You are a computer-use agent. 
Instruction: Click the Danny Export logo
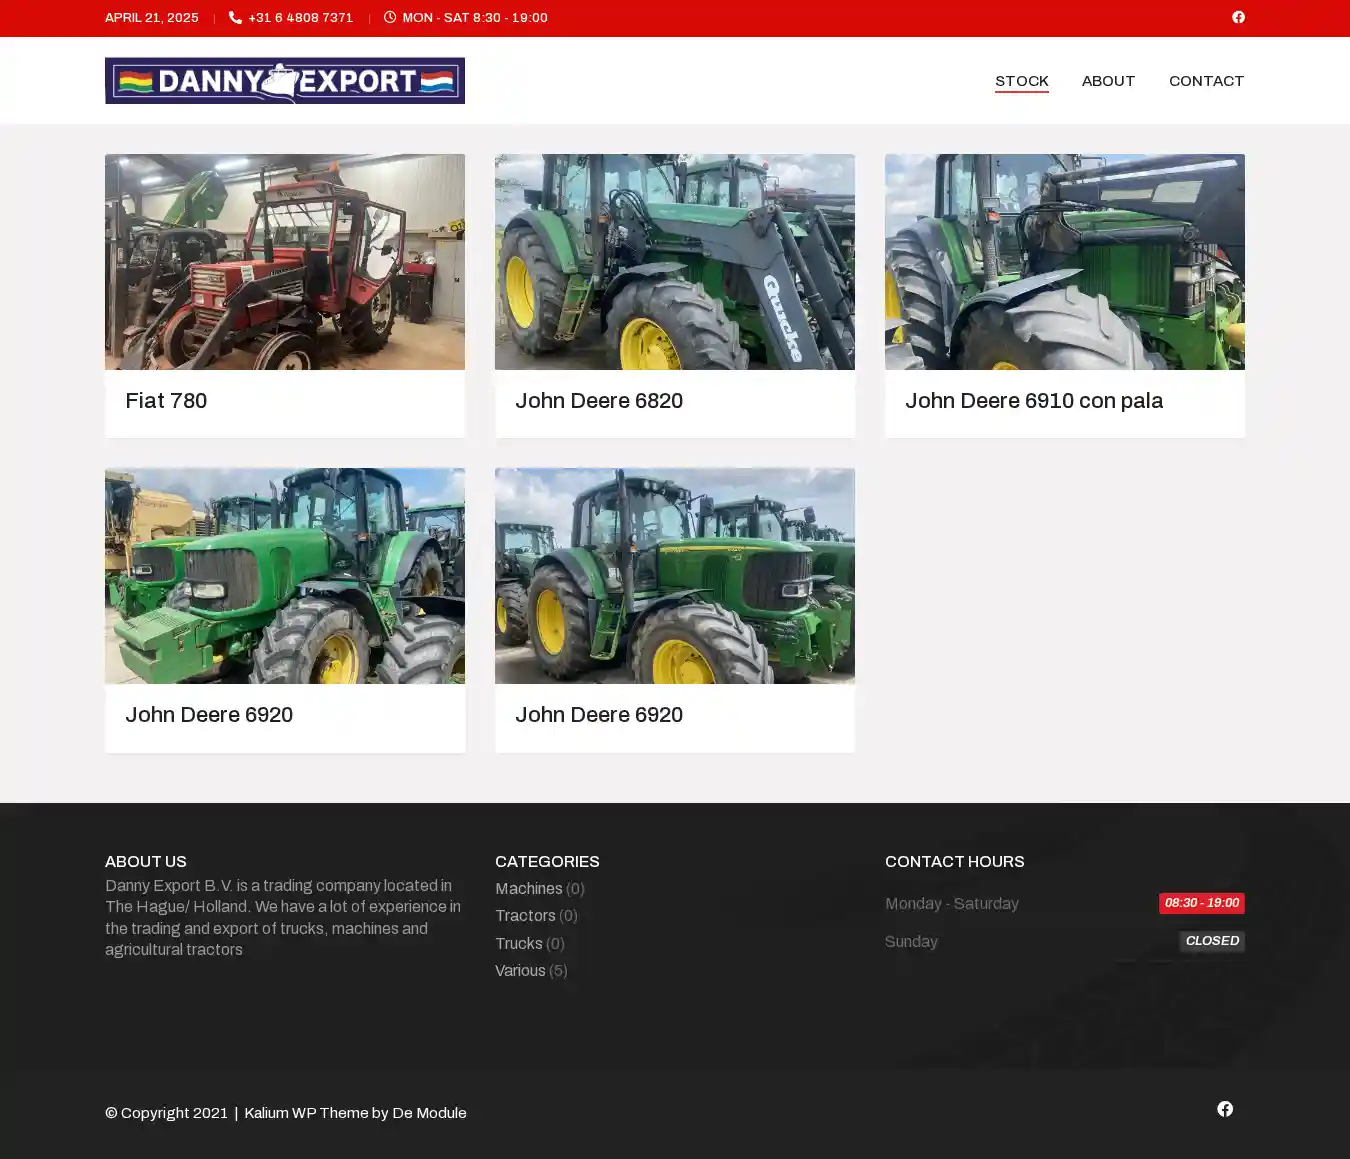[285, 81]
